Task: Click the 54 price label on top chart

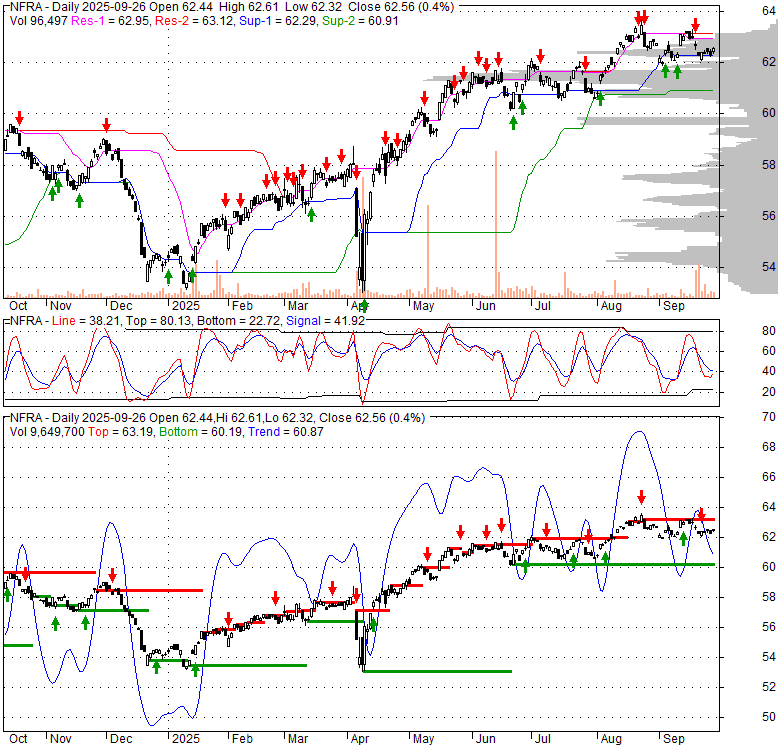Action: pyautogui.click(x=769, y=267)
